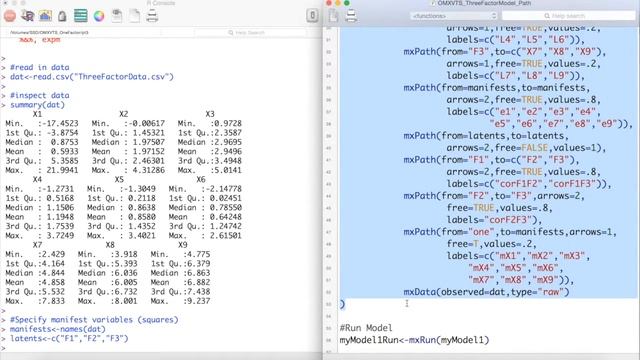Screen dimensions: 640x360
Task: Click the 'Min. :-17.4523' value for X1
Action: [42, 123]
